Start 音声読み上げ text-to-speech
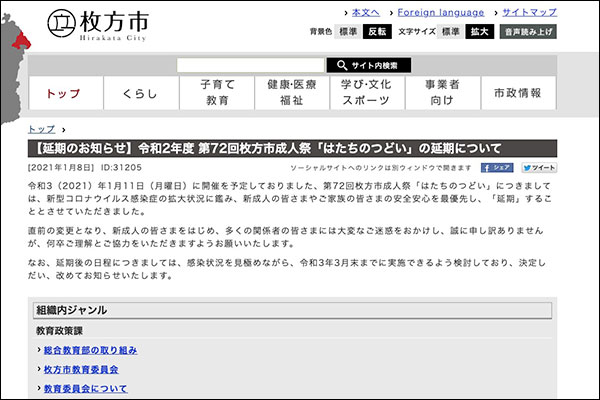The width and height of the screenshot is (600, 400). (x=528, y=32)
